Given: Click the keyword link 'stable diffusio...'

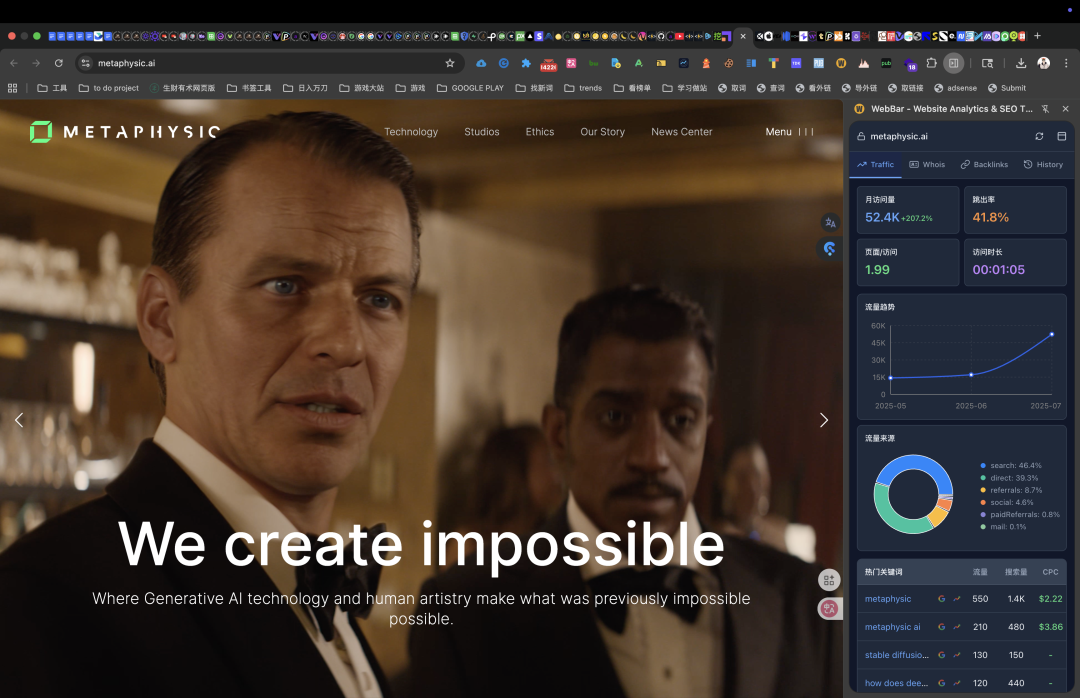Looking at the screenshot, I should tap(897, 655).
